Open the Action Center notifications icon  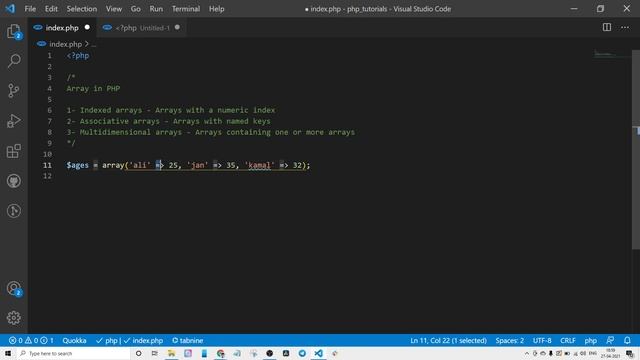[x=630, y=353]
